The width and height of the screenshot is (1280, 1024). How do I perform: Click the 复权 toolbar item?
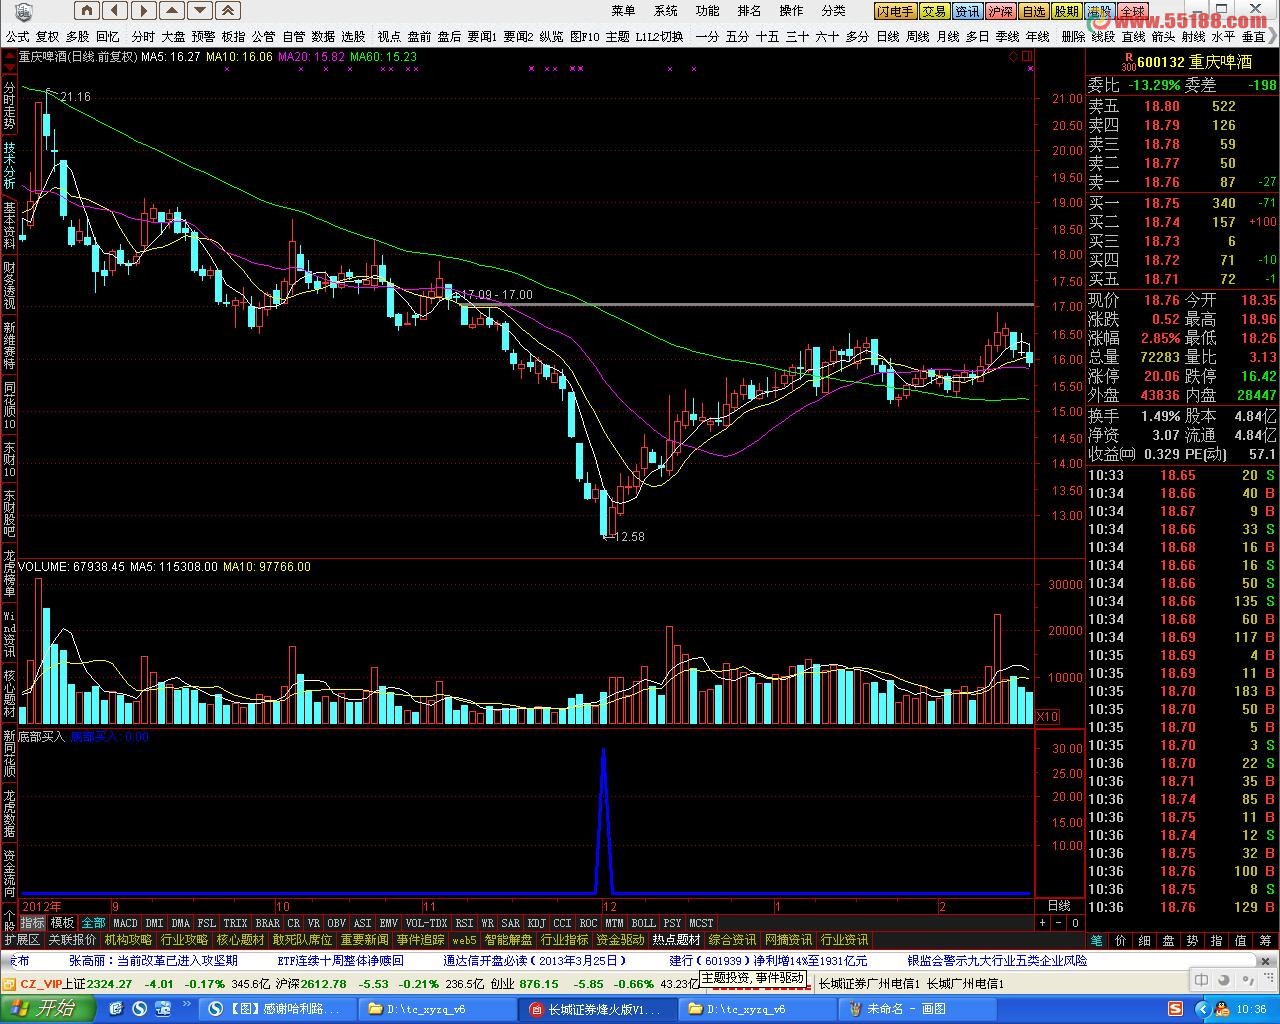coord(47,37)
